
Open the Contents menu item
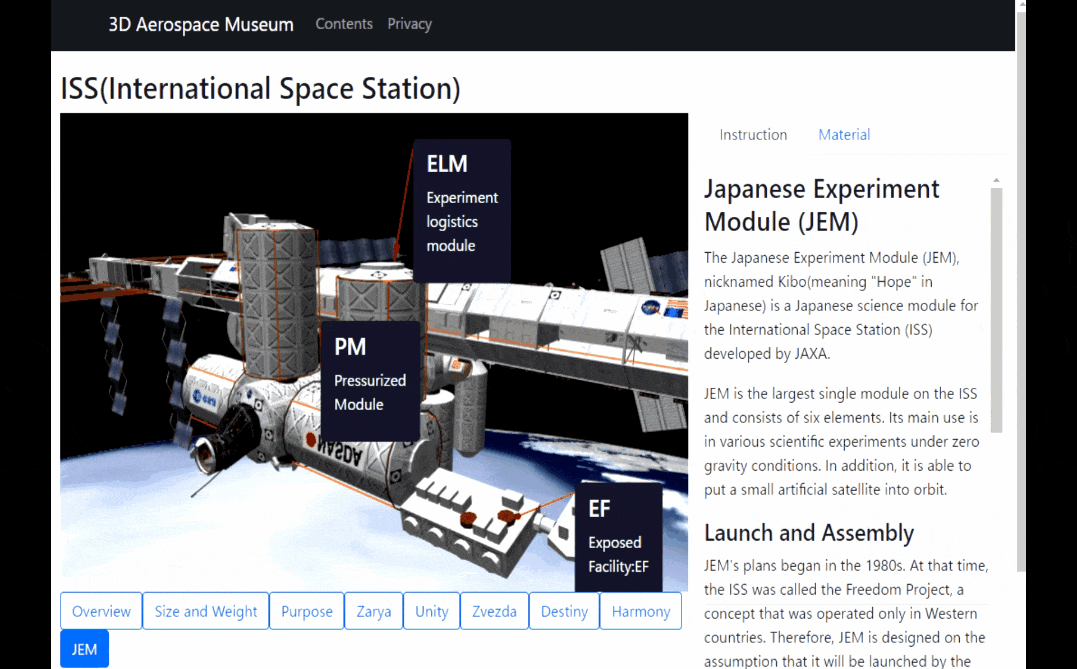pos(344,24)
